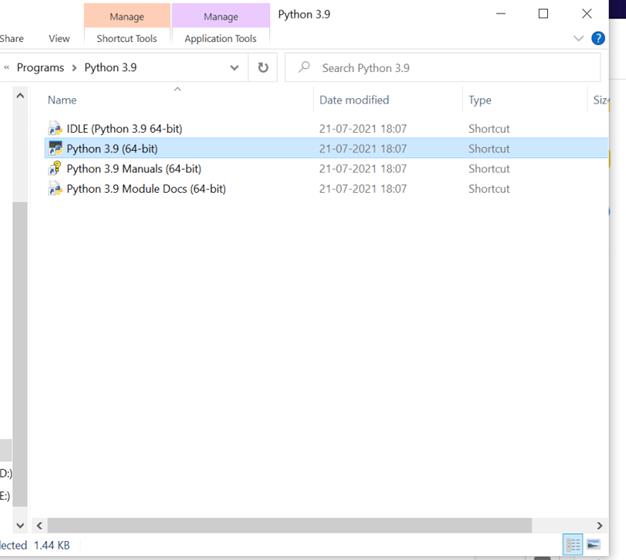Image resolution: width=626 pixels, height=560 pixels.
Task: Open the Share ribbon tab
Action: coord(11,39)
